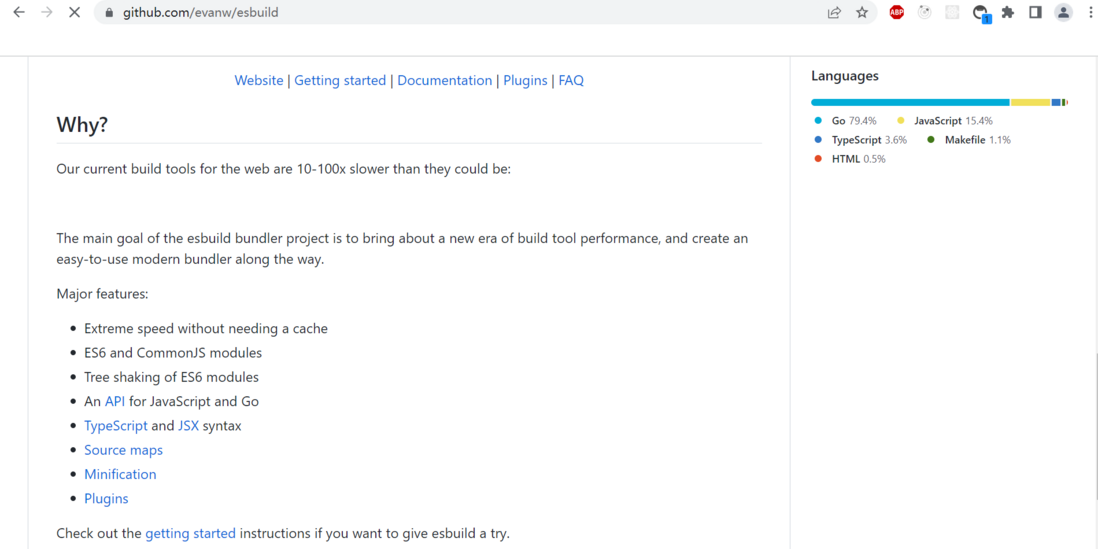Follow the JSX link
The image size is (1098, 549).
188,426
